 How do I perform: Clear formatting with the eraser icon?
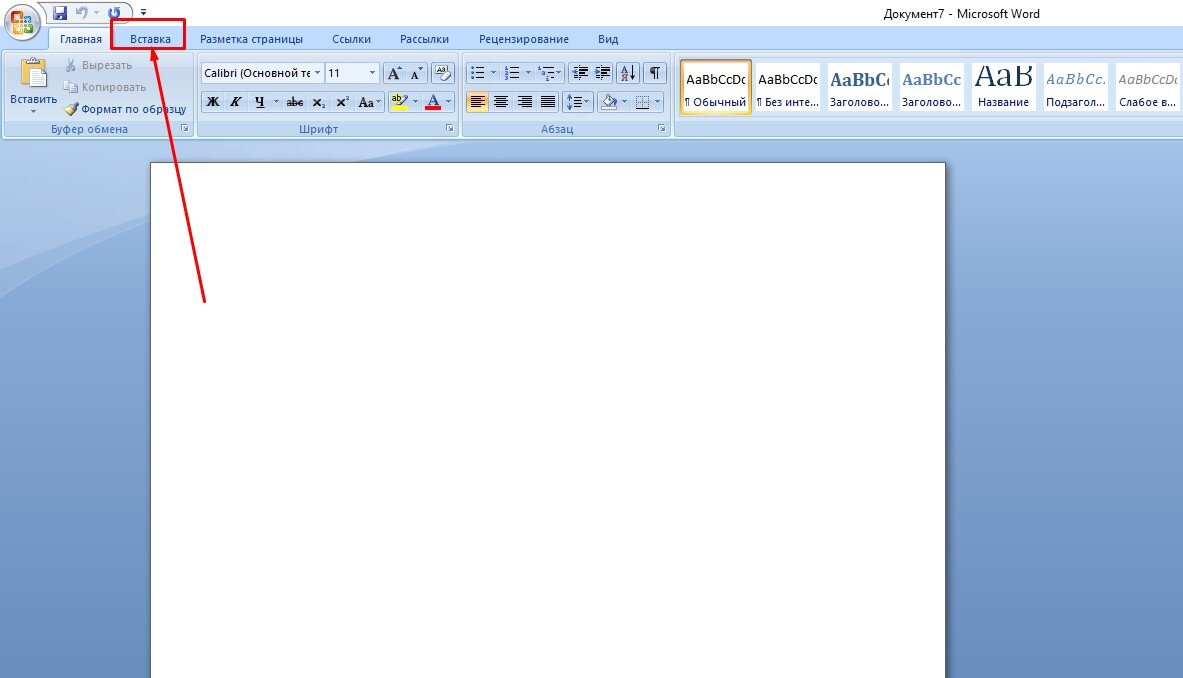[443, 73]
